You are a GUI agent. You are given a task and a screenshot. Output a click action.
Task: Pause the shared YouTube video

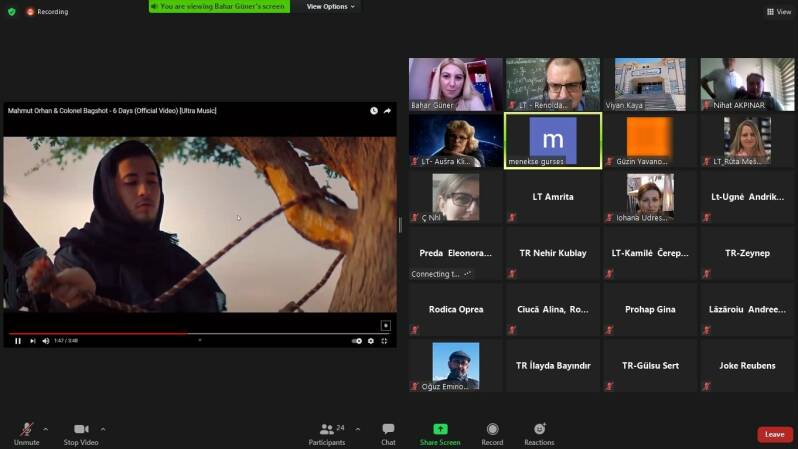18,341
